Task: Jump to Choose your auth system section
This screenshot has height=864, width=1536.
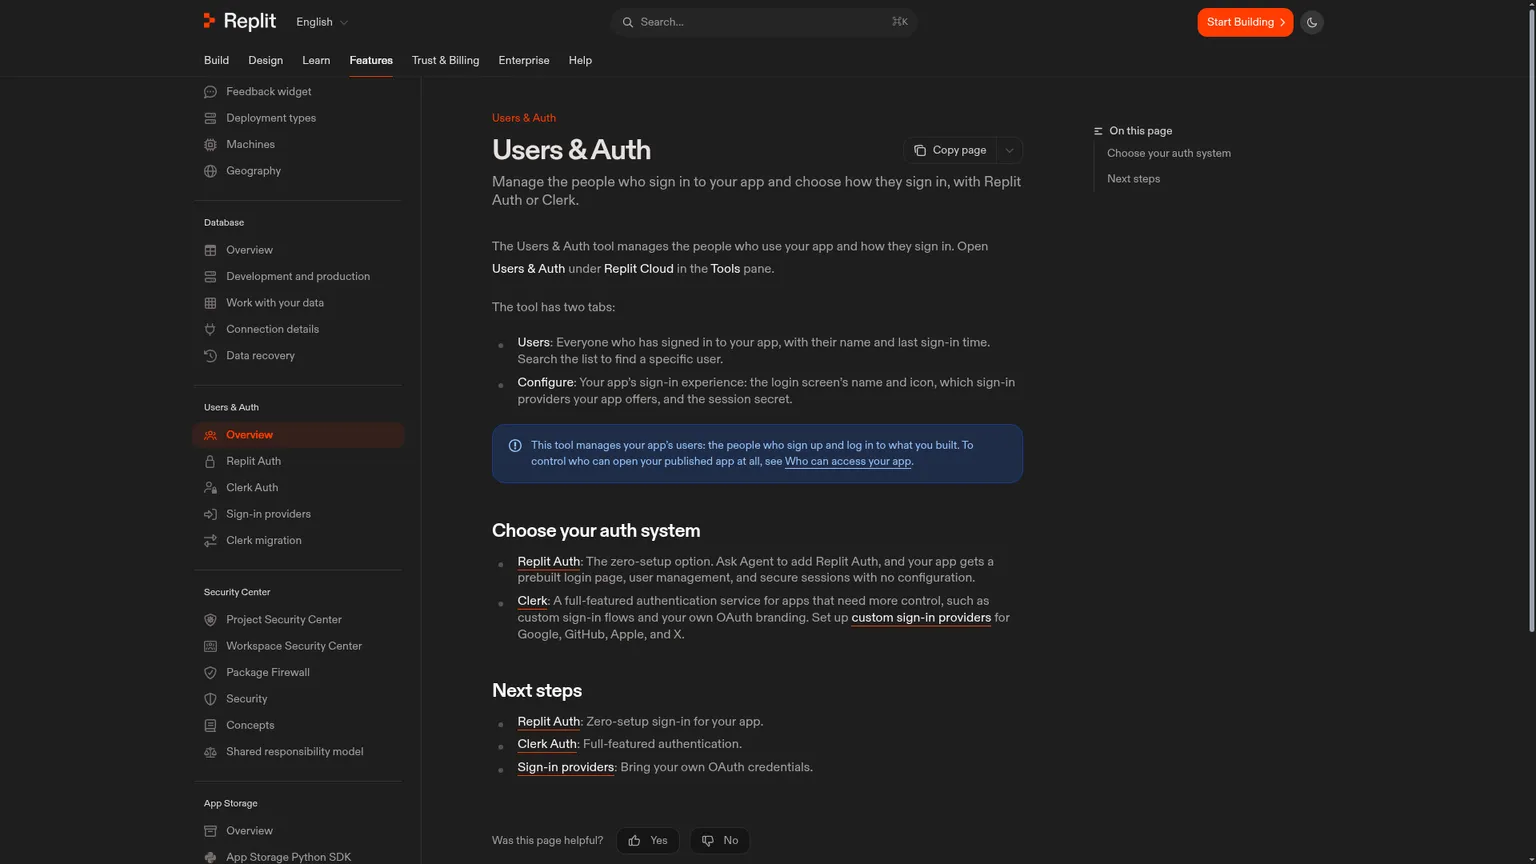Action: coord(1169,154)
